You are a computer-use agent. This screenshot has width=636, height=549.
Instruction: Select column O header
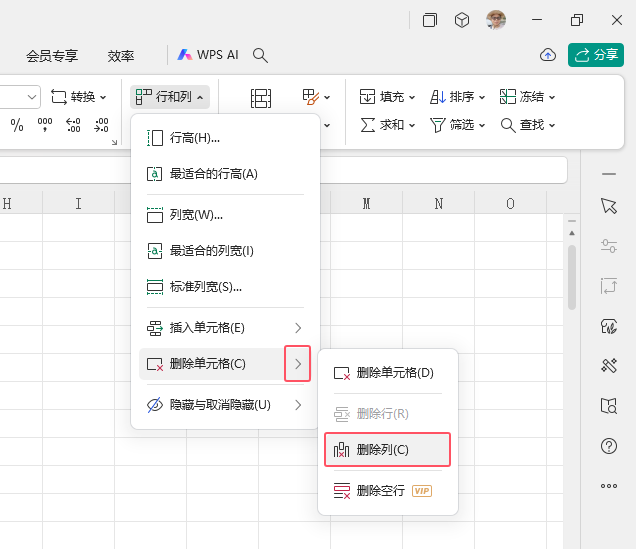point(510,204)
